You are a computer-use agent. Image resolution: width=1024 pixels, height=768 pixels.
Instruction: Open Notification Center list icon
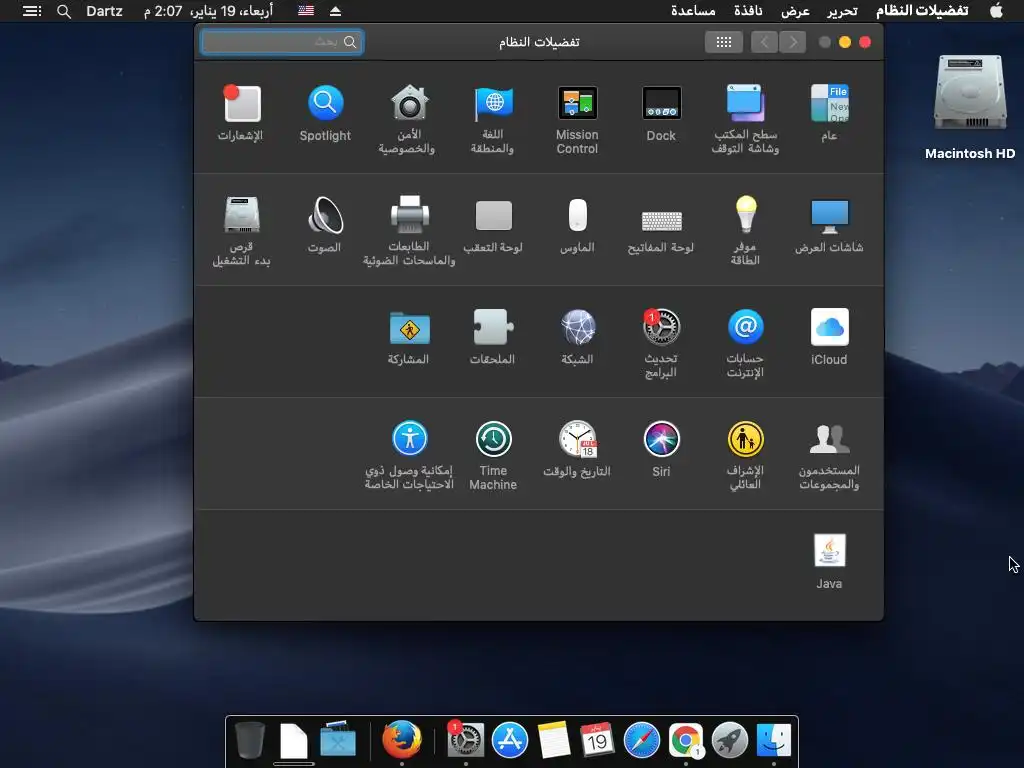click(x=32, y=11)
